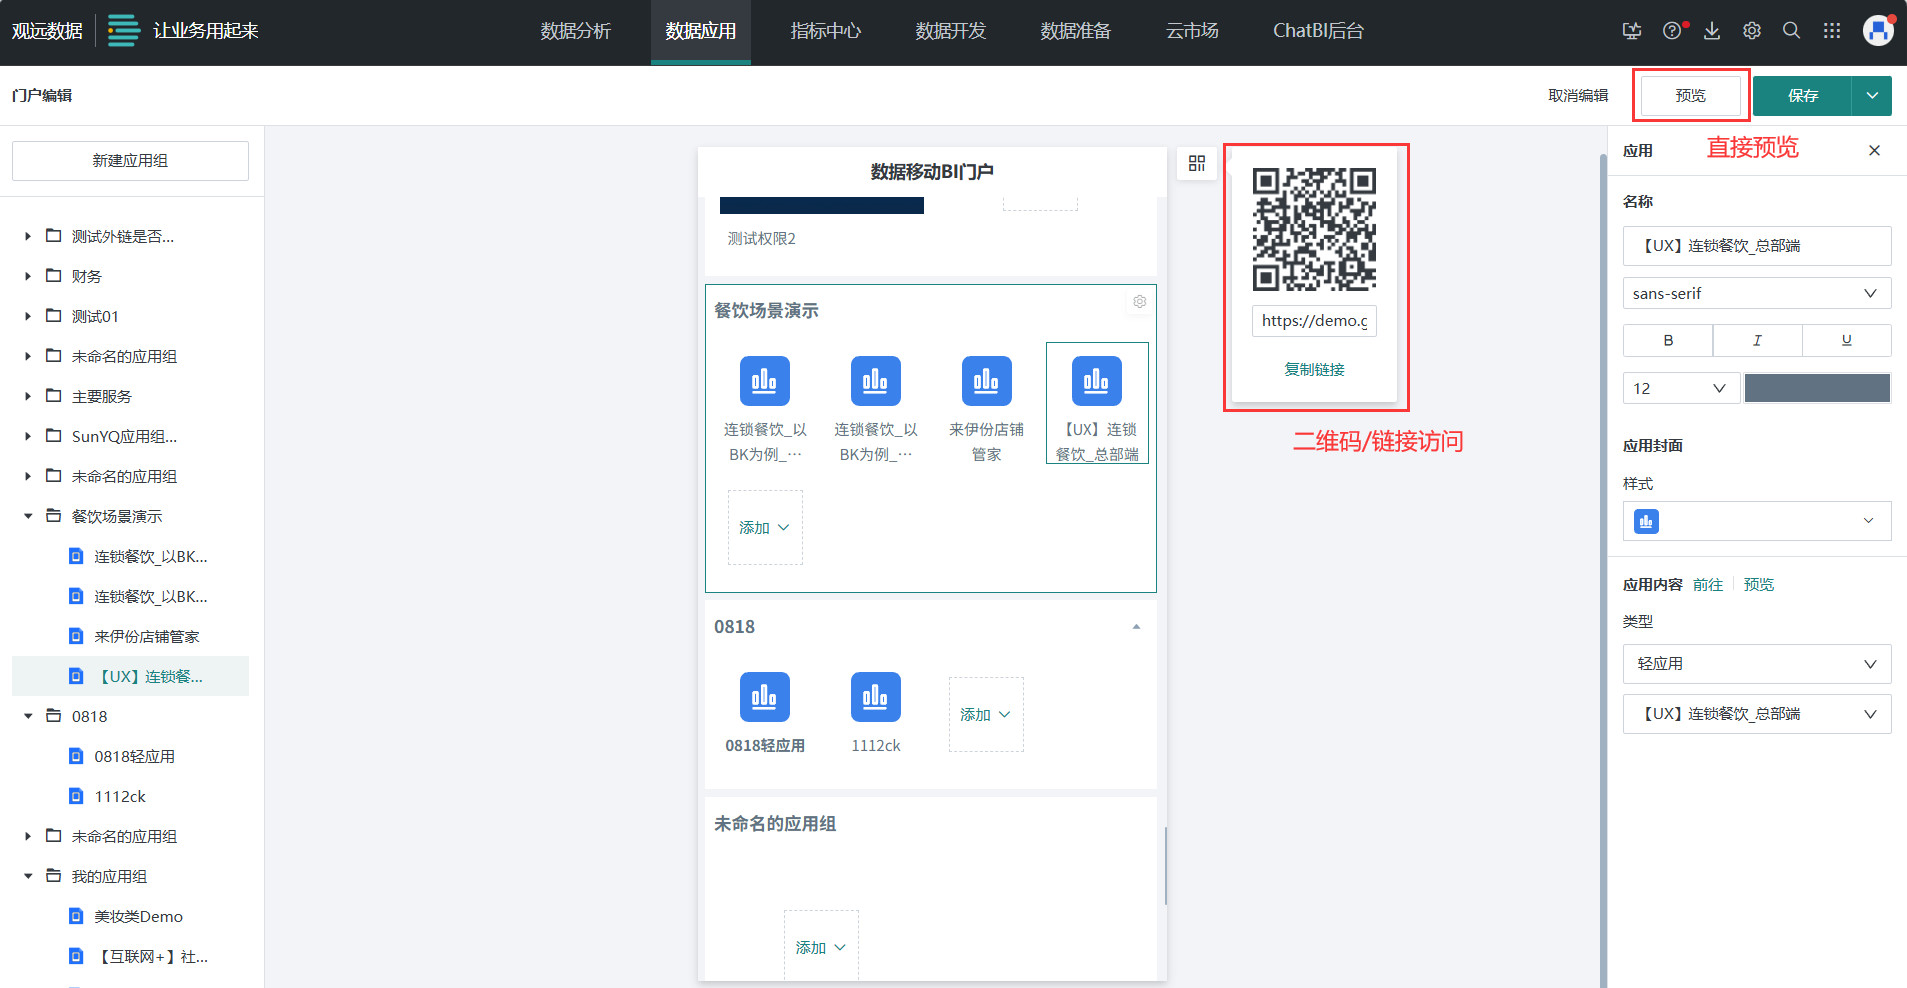Click the download icon in top bar
This screenshot has width=1907, height=988.
pyautogui.click(x=1711, y=31)
